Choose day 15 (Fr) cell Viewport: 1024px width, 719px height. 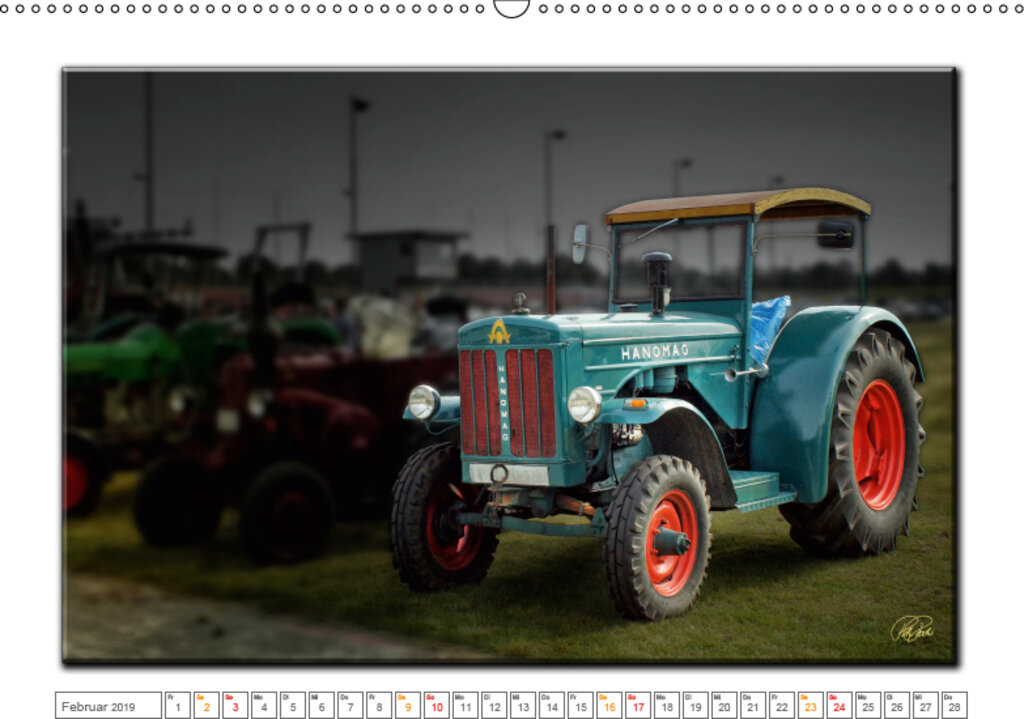click(x=581, y=706)
